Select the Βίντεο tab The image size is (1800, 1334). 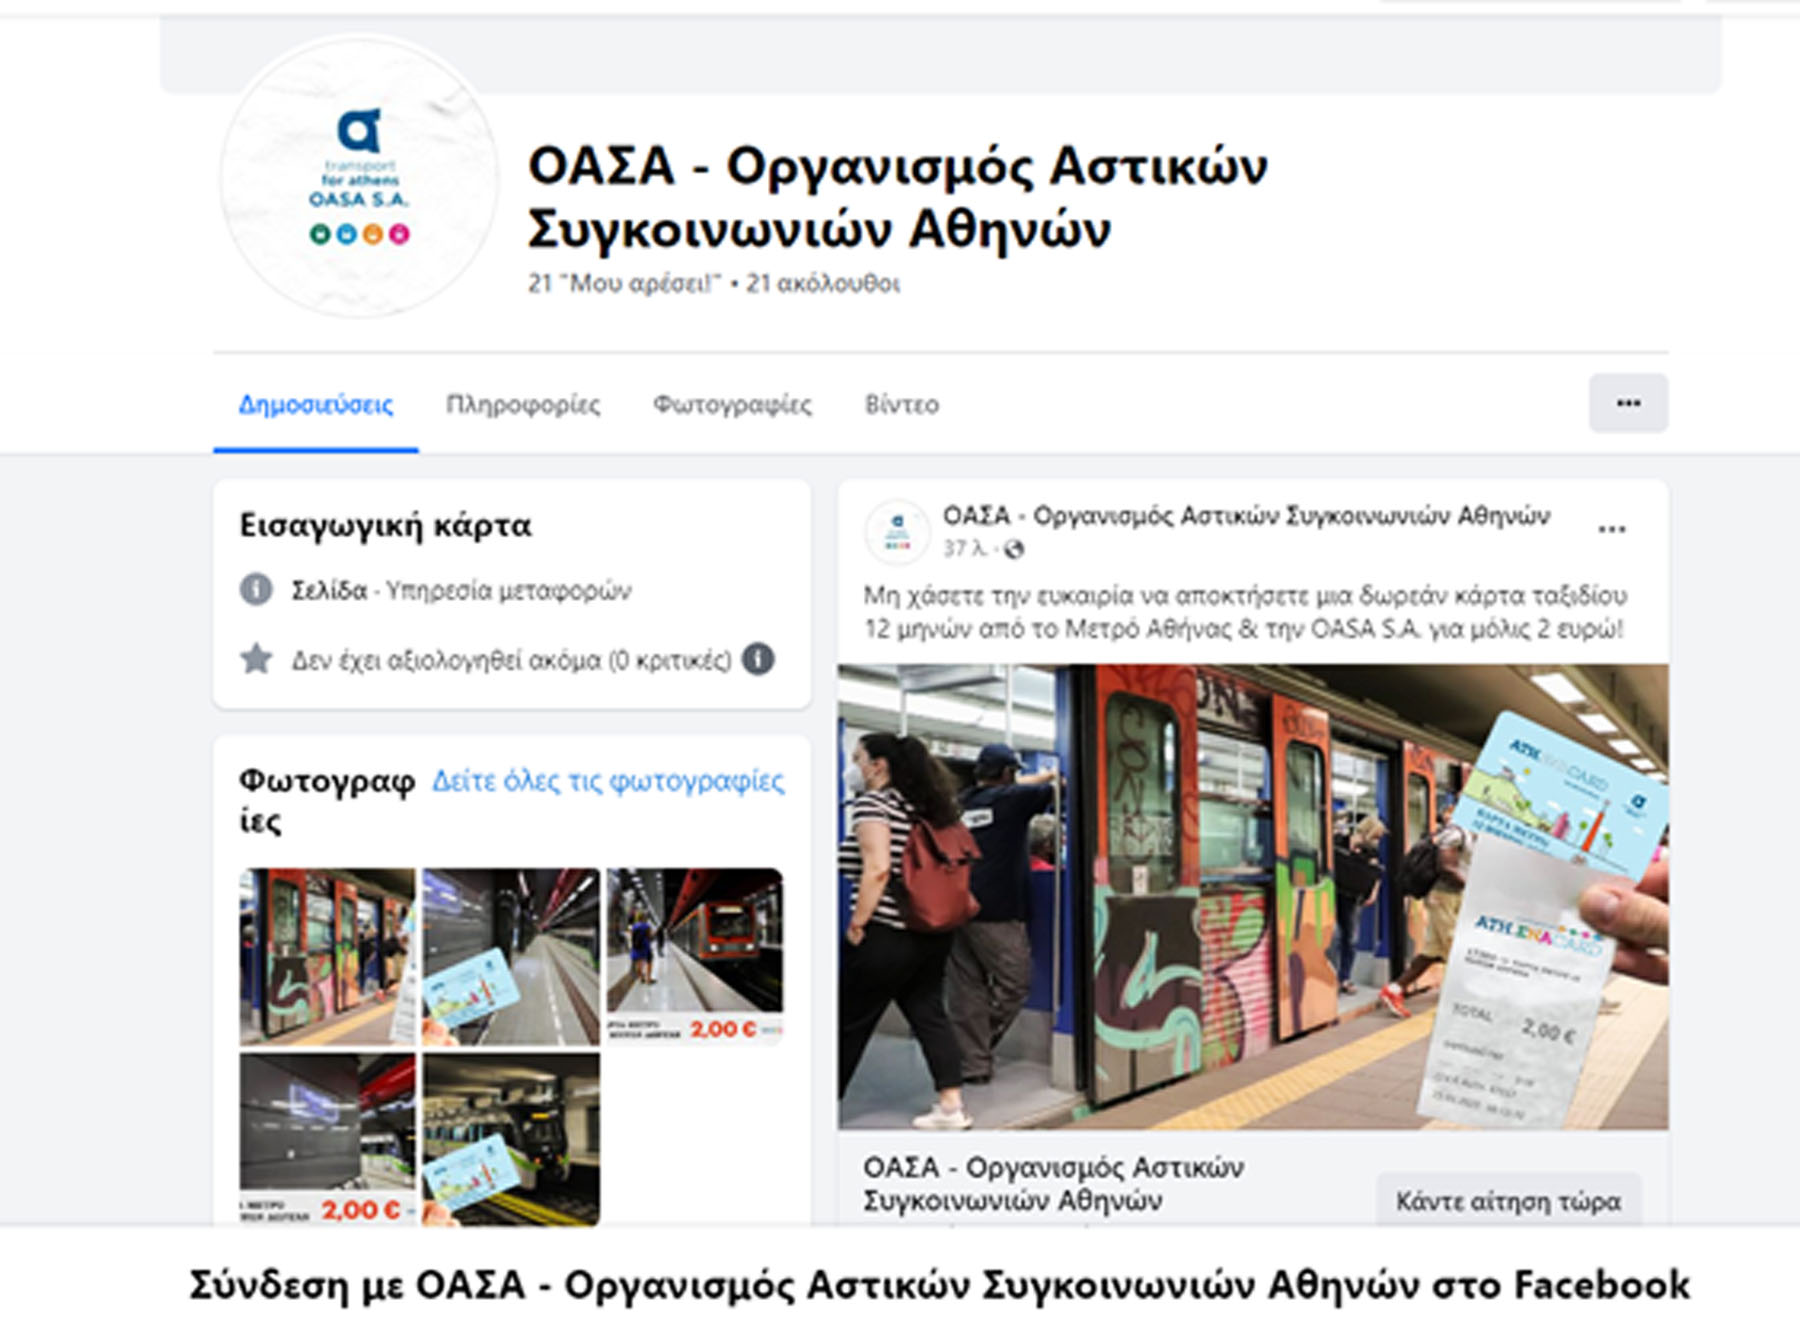coord(901,405)
